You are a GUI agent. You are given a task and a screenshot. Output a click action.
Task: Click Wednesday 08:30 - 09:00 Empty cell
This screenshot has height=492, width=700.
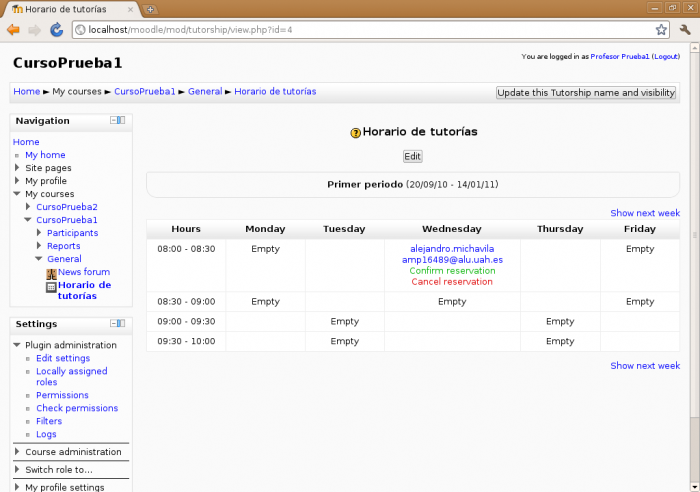coord(452,302)
